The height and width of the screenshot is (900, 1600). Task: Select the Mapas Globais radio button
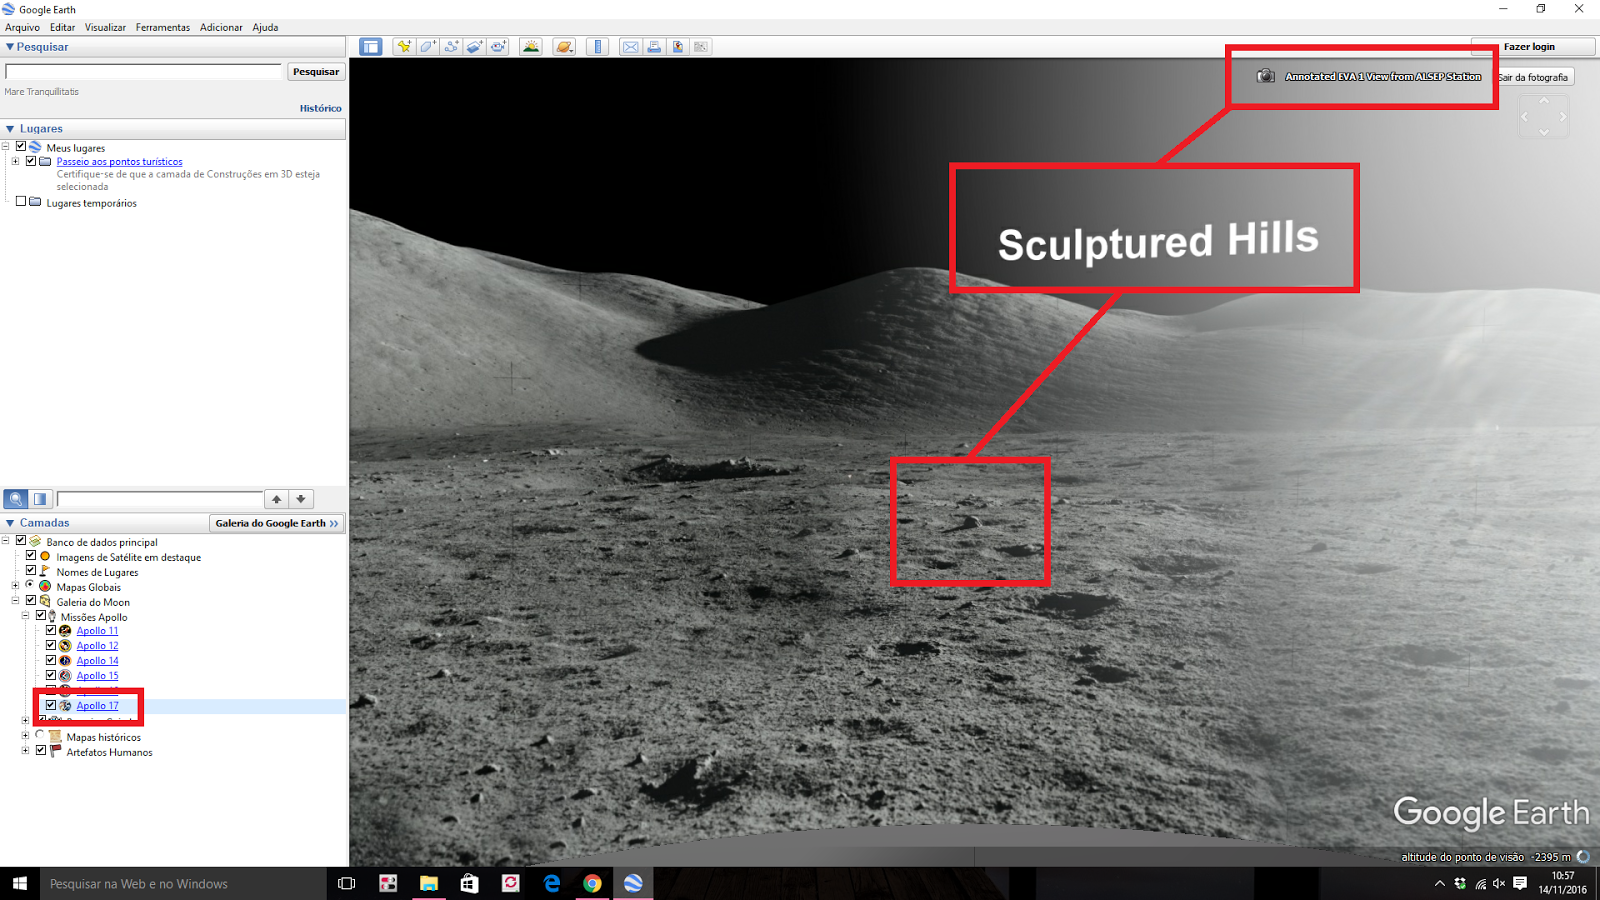(30, 586)
